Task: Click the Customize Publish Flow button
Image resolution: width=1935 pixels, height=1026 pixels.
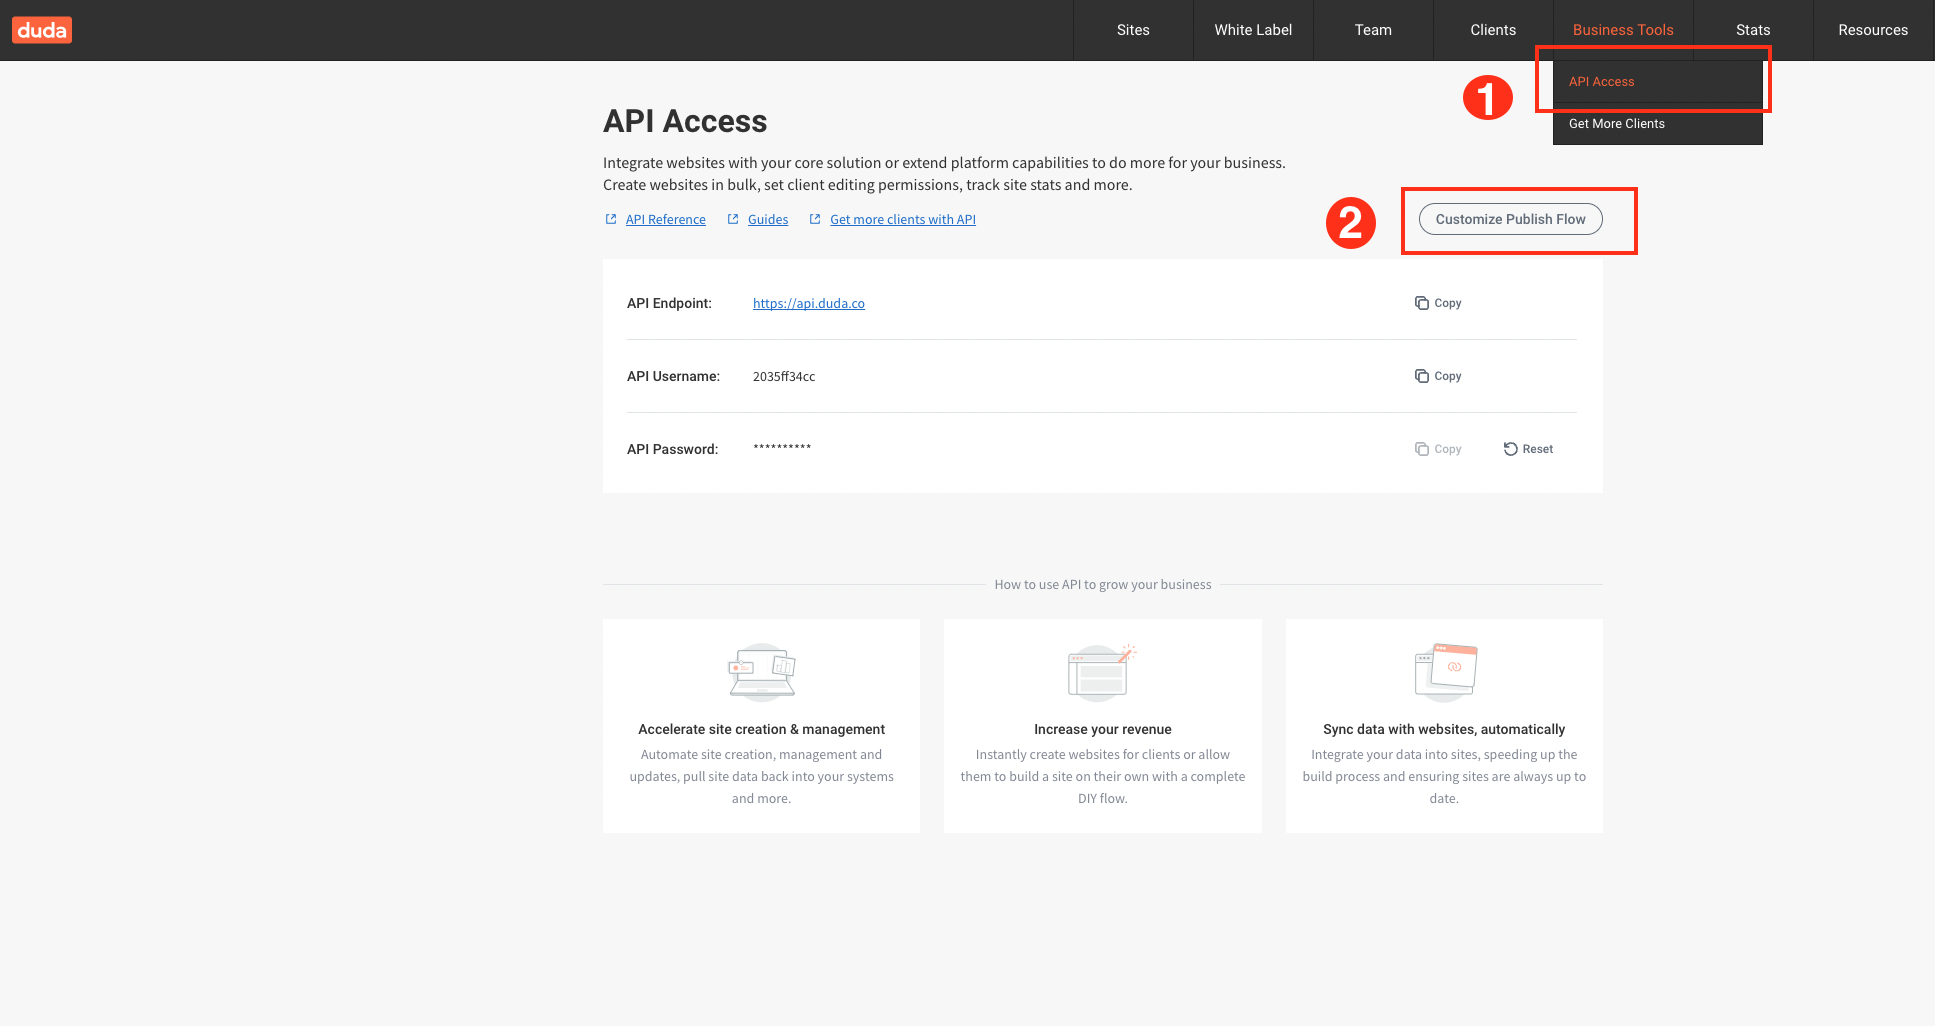Action: [x=1510, y=219]
